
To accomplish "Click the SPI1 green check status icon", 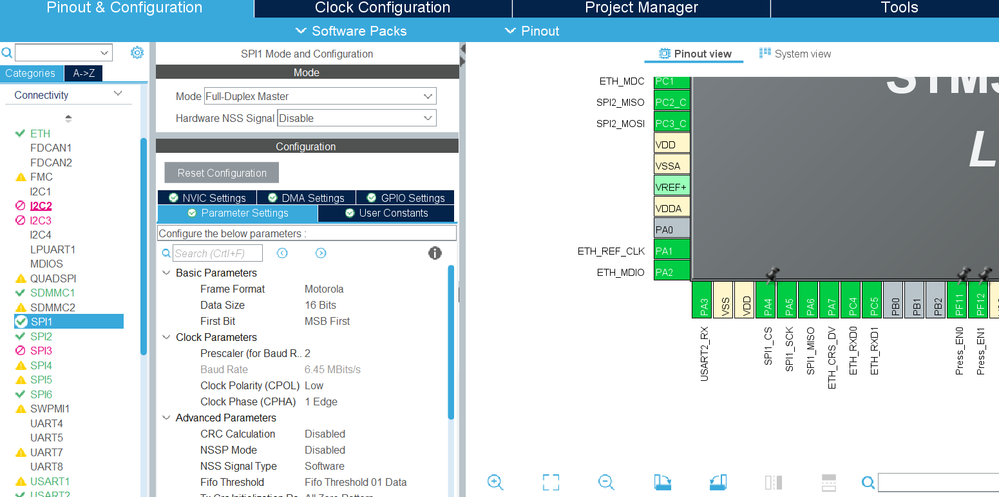I will click(x=20, y=322).
